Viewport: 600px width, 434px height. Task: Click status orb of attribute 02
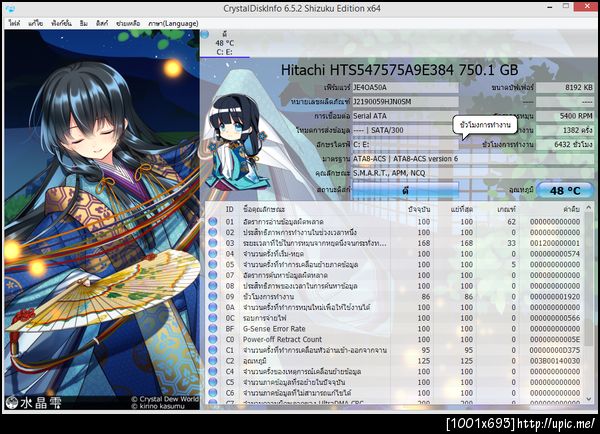tap(213, 232)
